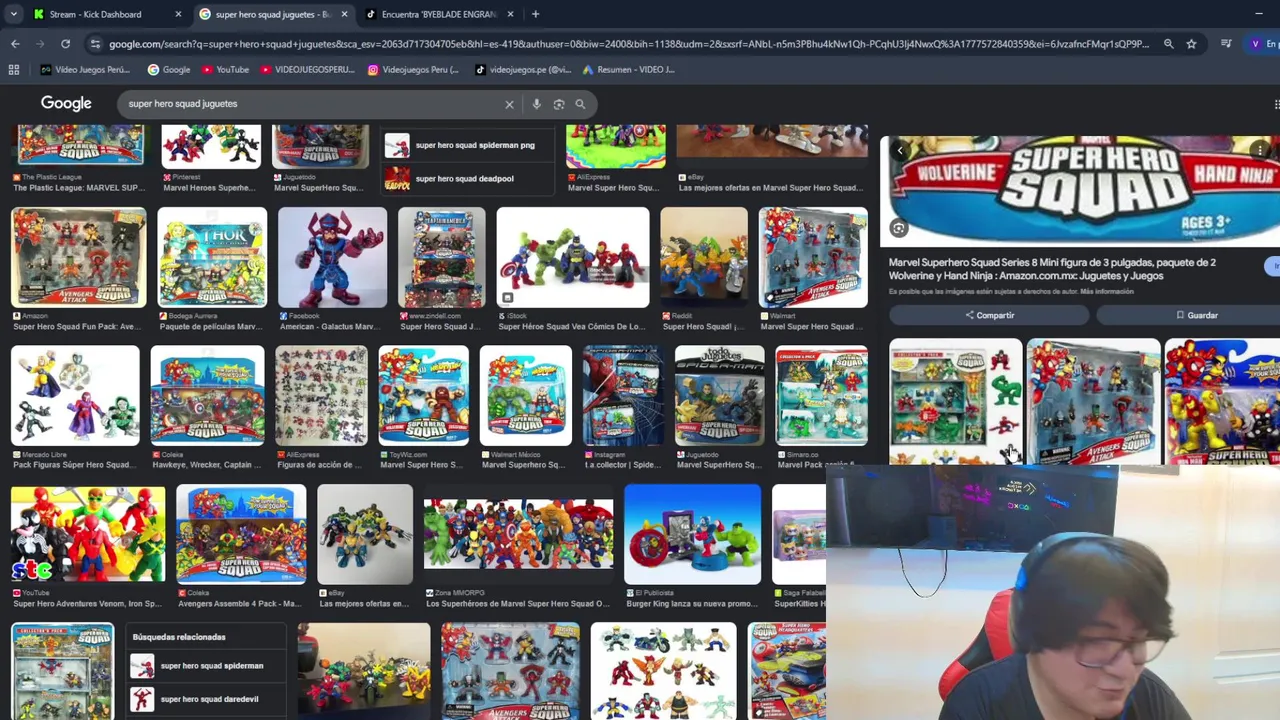Open the ToyWiz.com Marvel Super Hero thumbnail

pyautogui.click(x=423, y=396)
